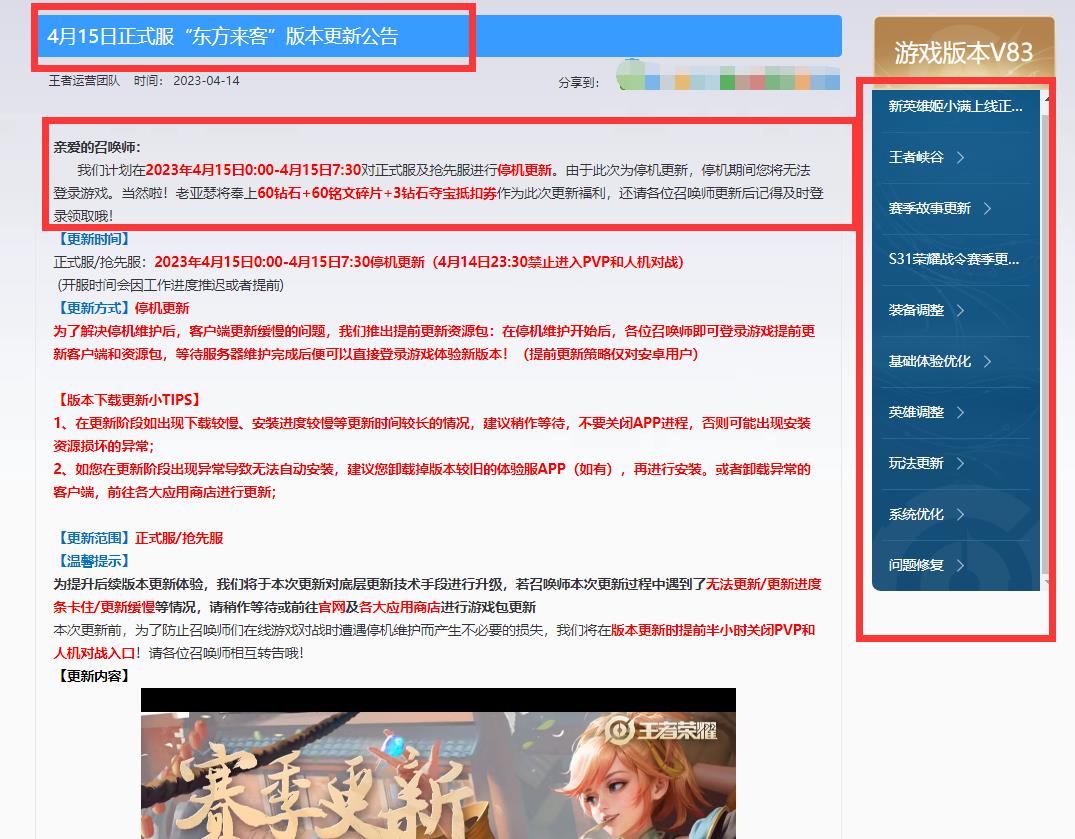
Task: Click the arrow icon next to 问题修复
Action: (960, 565)
